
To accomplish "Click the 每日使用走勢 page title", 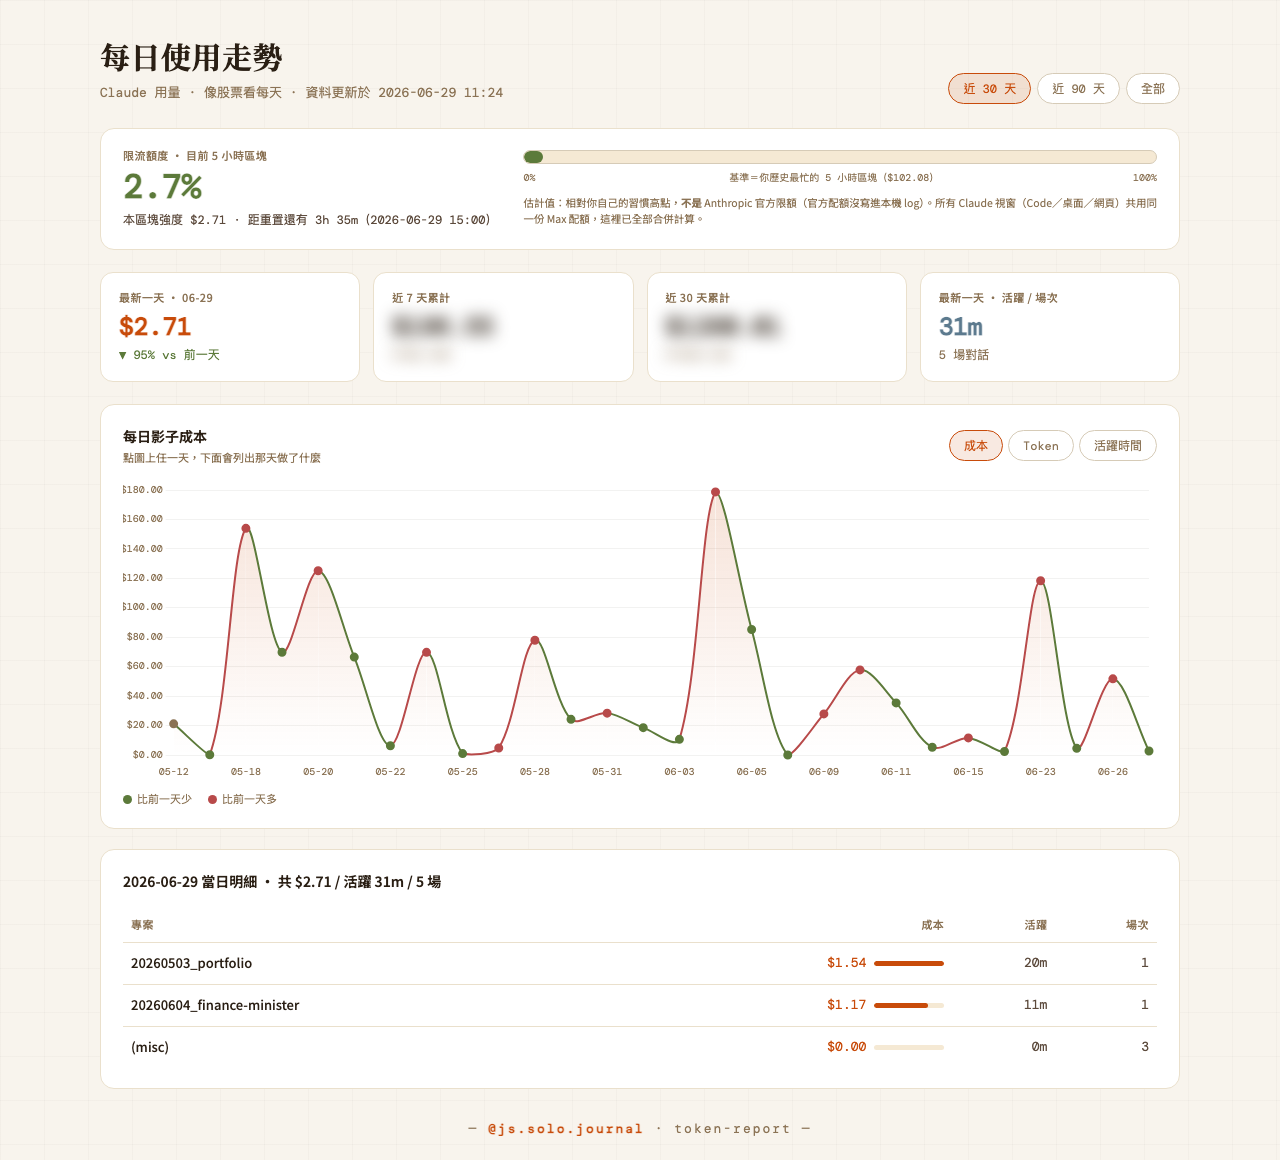I will pos(192,57).
